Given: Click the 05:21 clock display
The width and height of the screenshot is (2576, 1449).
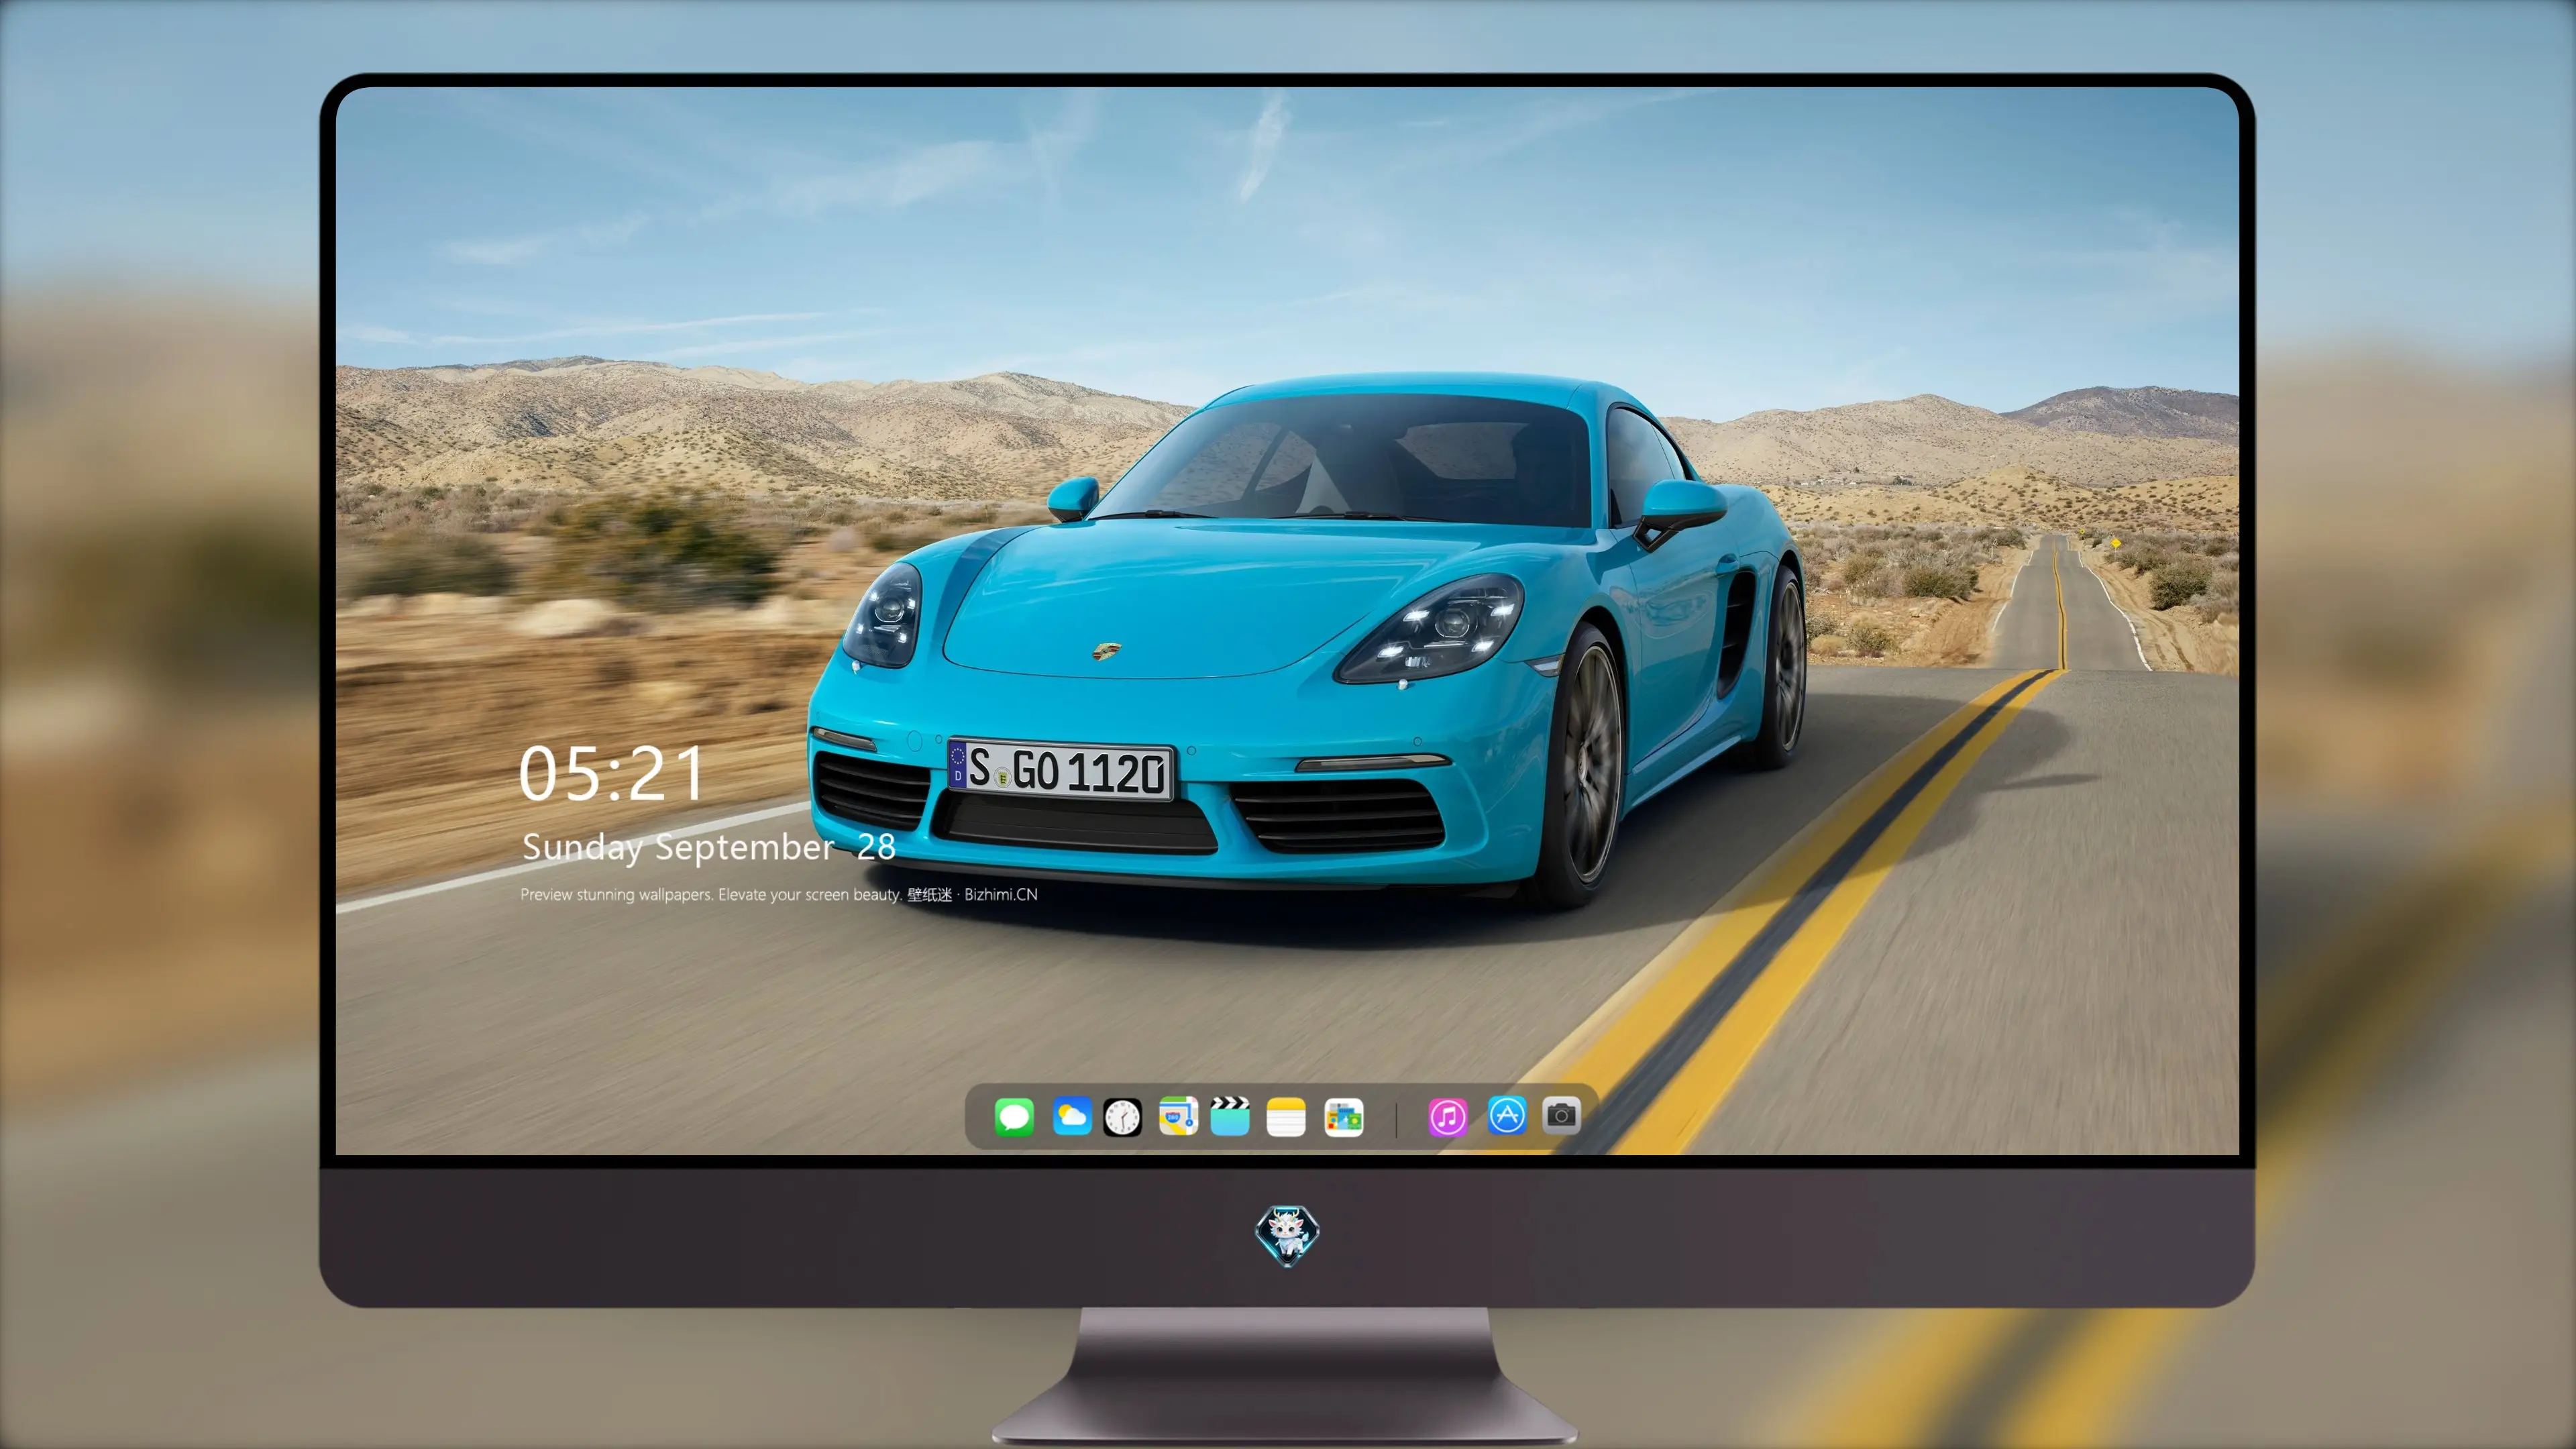Looking at the screenshot, I should tap(611, 774).
